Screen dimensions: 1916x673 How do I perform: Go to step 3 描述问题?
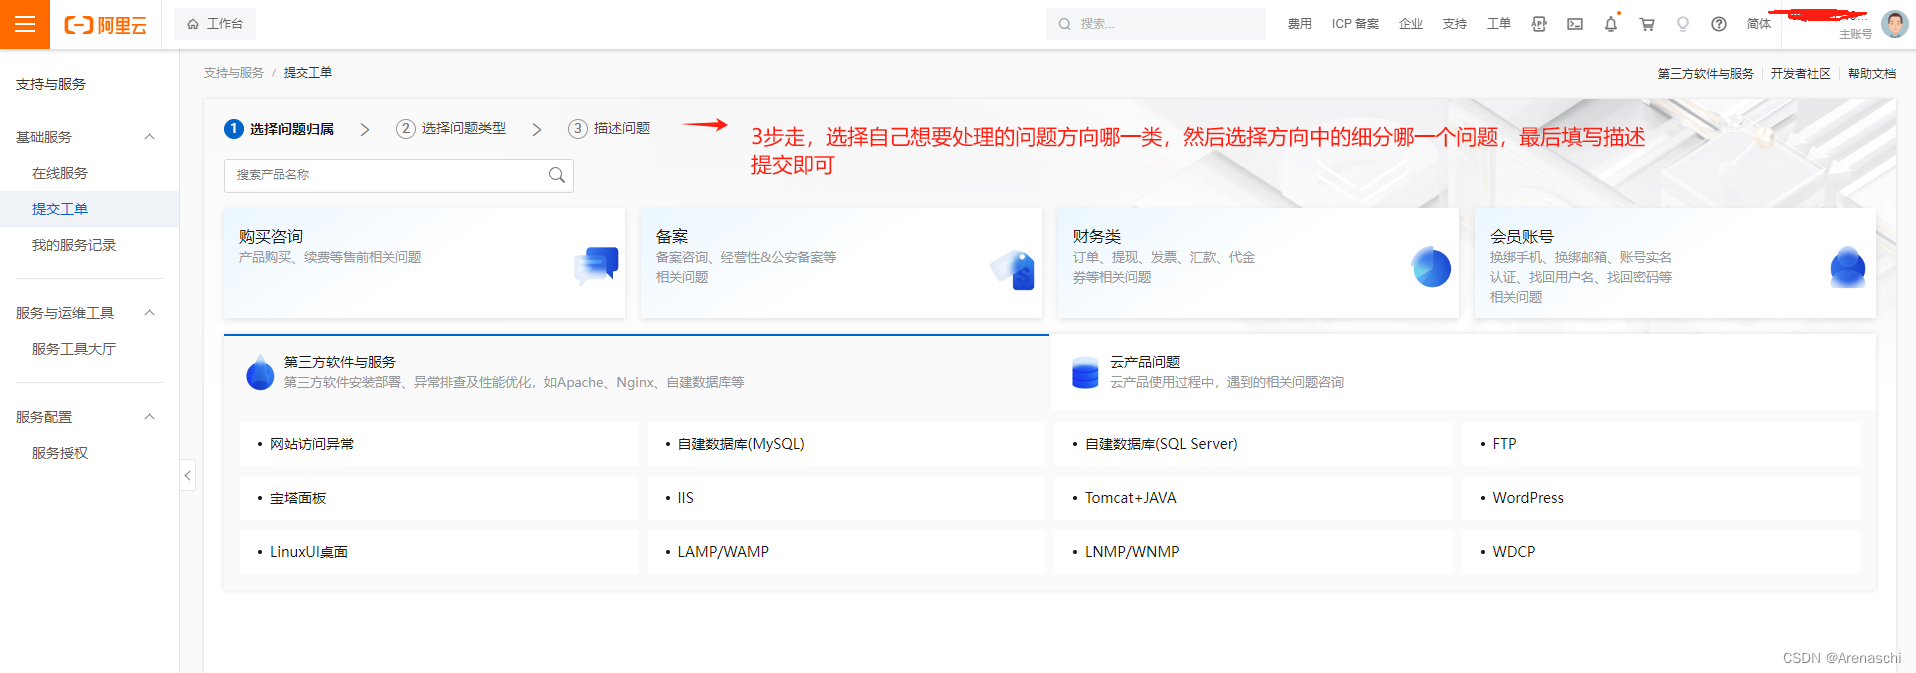point(609,129)
